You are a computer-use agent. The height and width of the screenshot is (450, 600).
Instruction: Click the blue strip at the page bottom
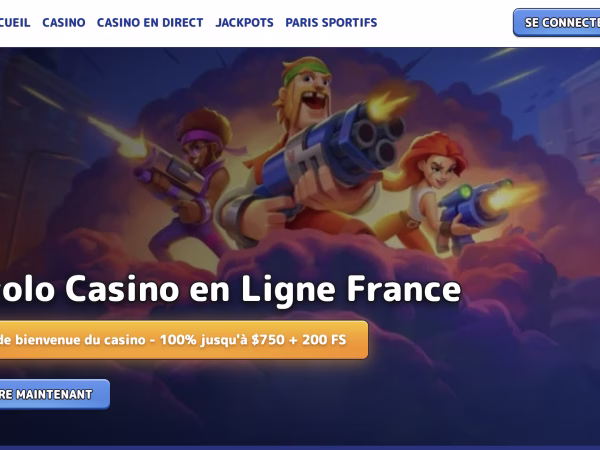coord(300,448)
